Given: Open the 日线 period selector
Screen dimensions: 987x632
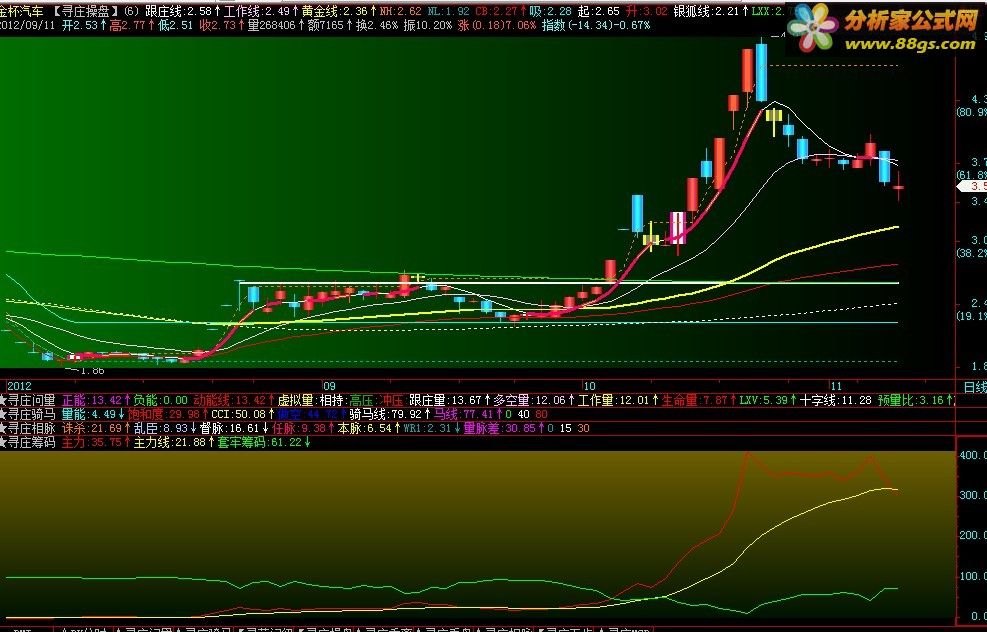Looking at the screenshot, I should [x=974, y=387].
